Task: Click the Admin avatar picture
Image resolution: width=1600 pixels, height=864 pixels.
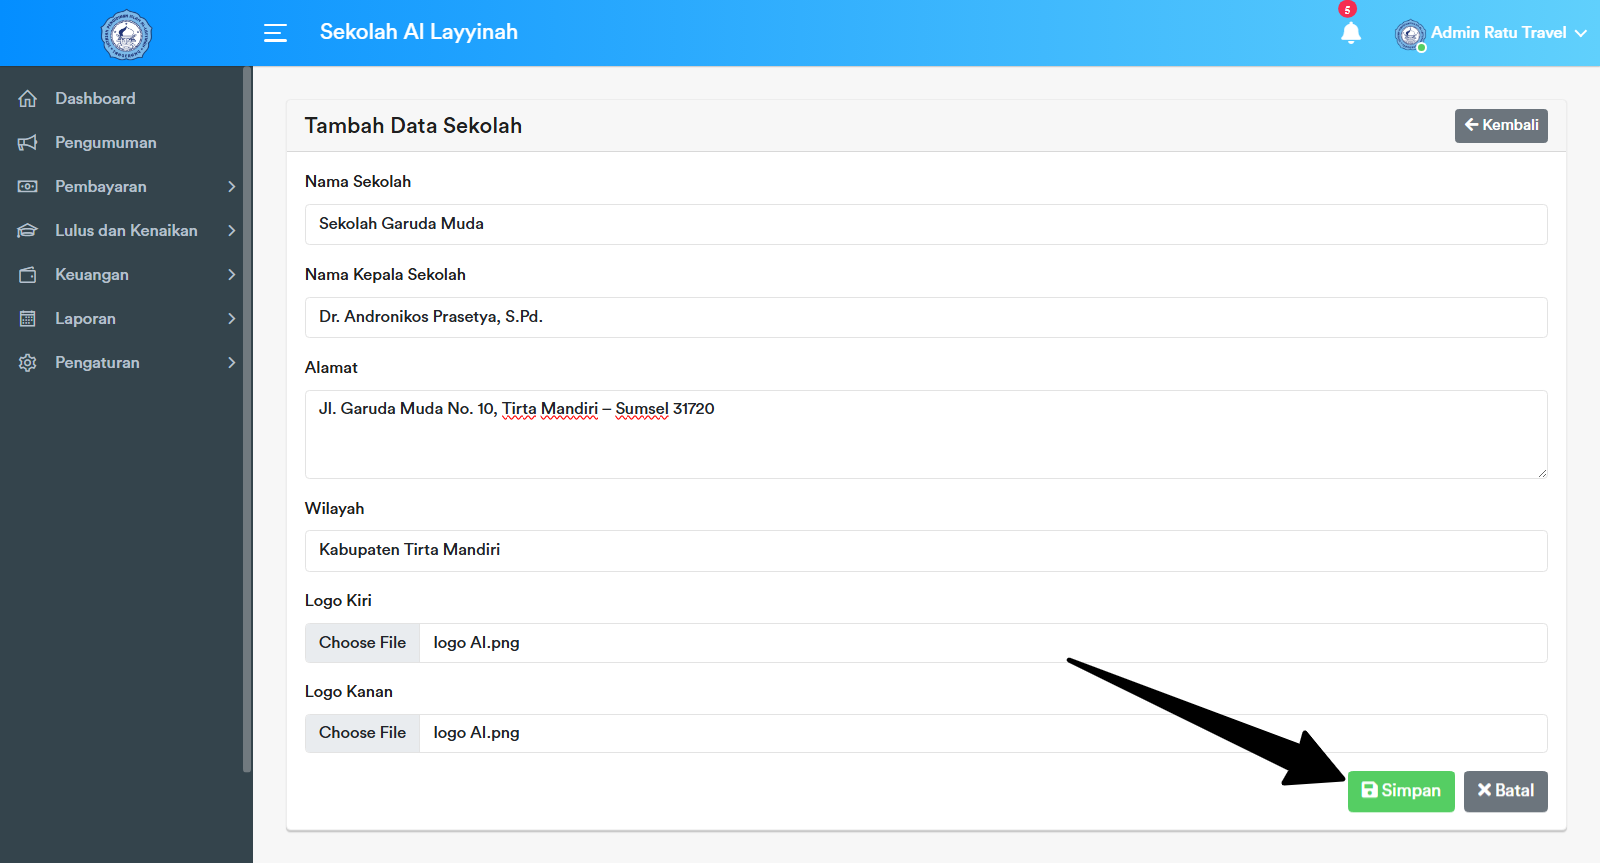Action: [1410, 35]
